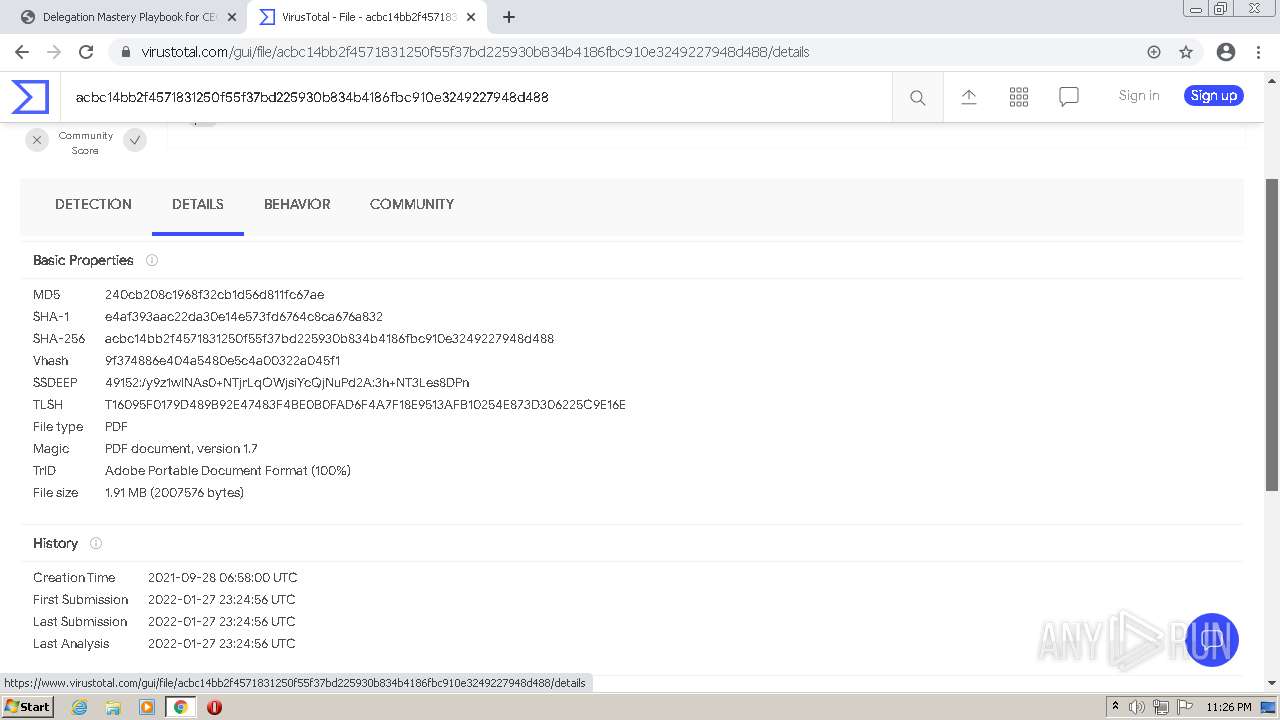The image size is (1280, 720).
Task: Select the VirusTotal browser tab
Action: pyautogui.click(x=365, y=17)
